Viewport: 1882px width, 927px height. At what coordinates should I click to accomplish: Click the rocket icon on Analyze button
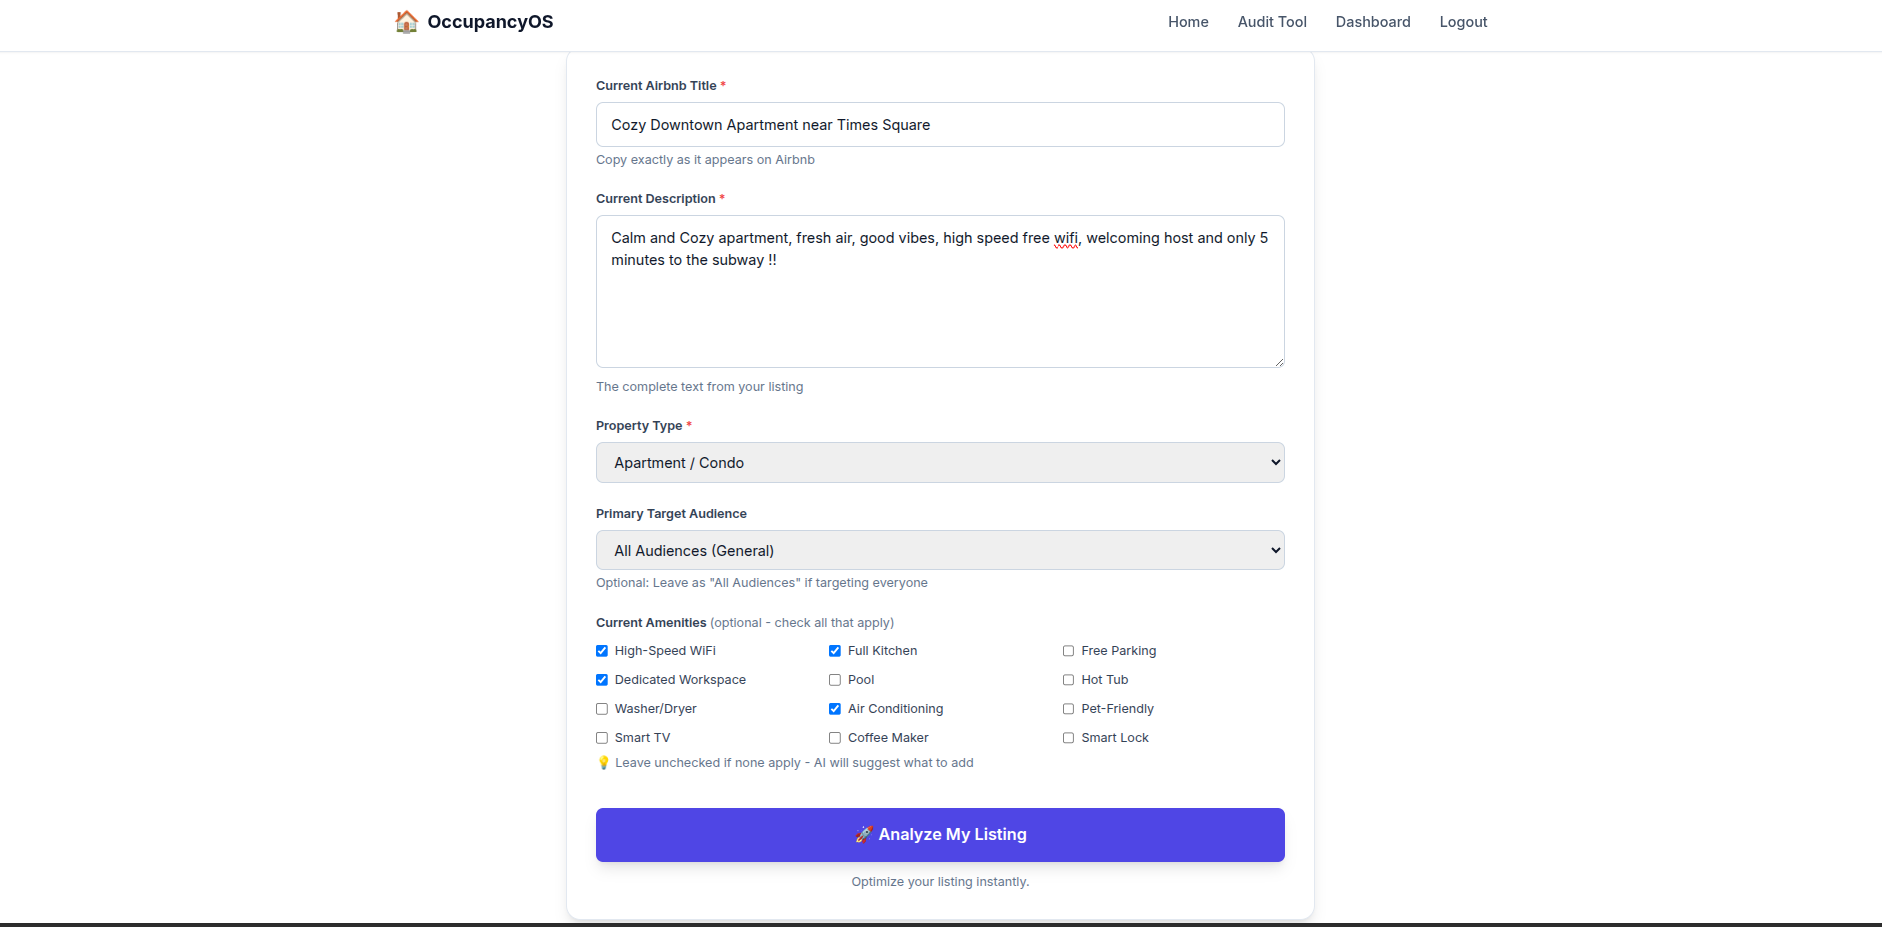863,834
